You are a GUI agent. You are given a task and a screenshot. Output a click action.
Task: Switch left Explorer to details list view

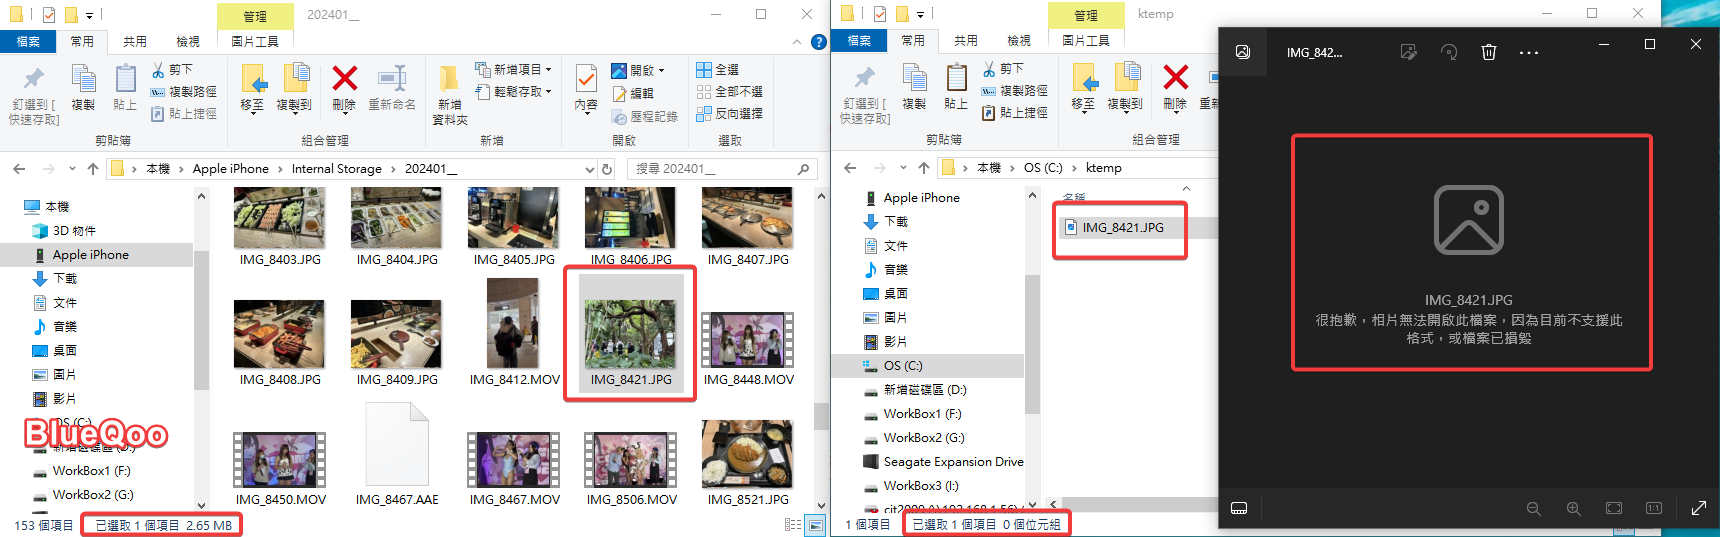click(x=793, y=525)
